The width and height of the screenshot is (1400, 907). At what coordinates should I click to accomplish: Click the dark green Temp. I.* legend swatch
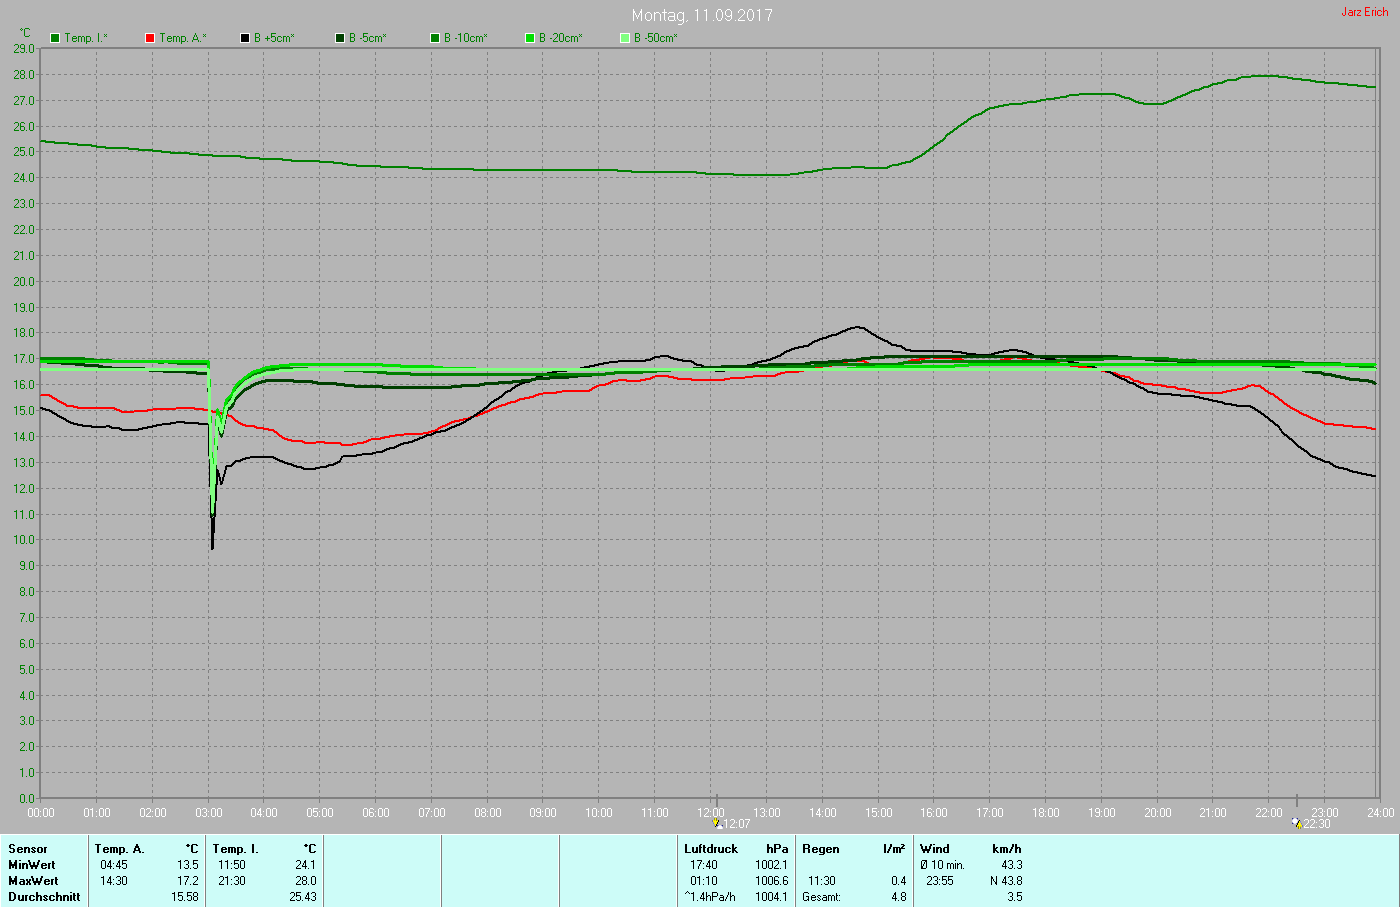55,38
